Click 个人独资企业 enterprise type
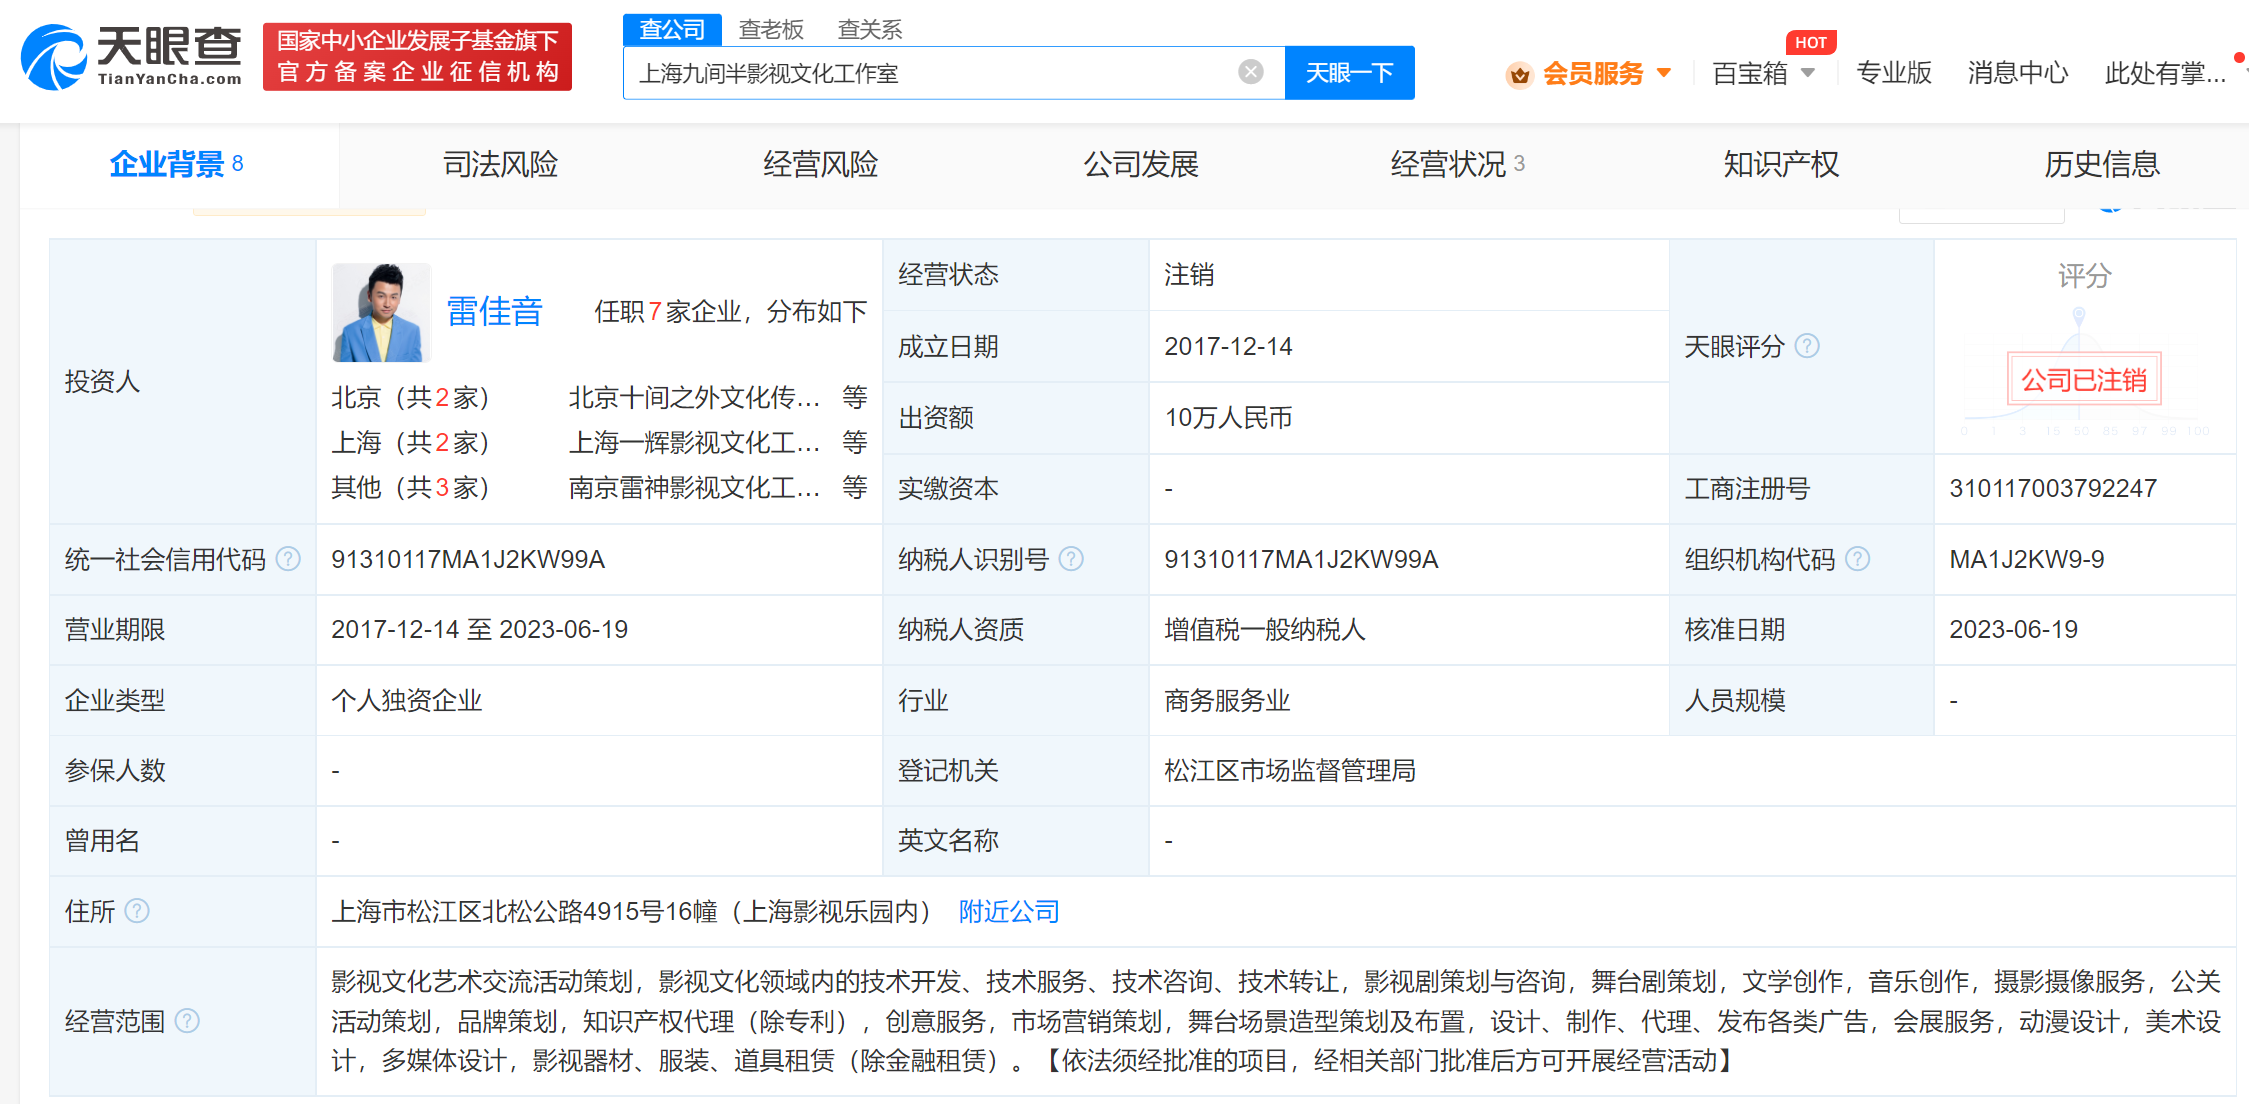 [407, 700]
